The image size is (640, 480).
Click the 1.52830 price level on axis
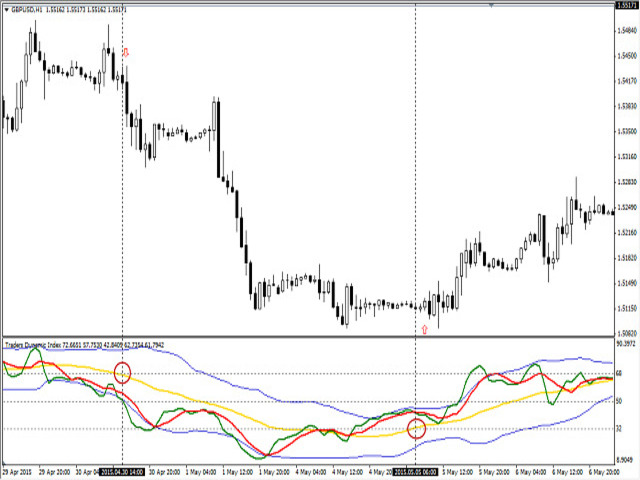625,182
